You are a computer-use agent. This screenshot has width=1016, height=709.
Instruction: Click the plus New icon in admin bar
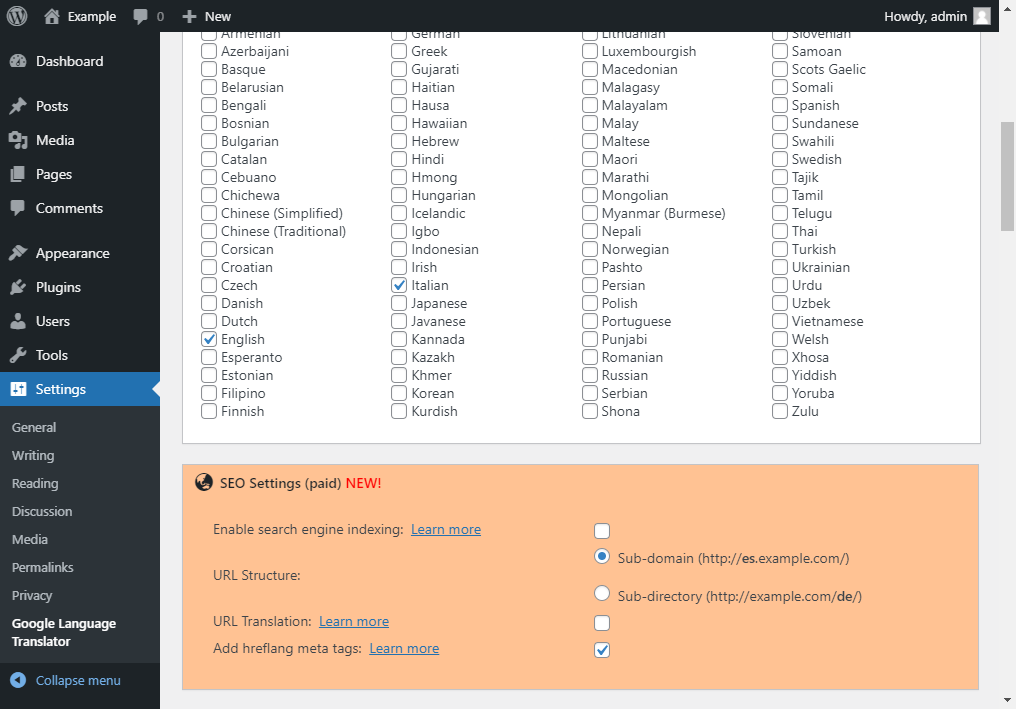189,16
